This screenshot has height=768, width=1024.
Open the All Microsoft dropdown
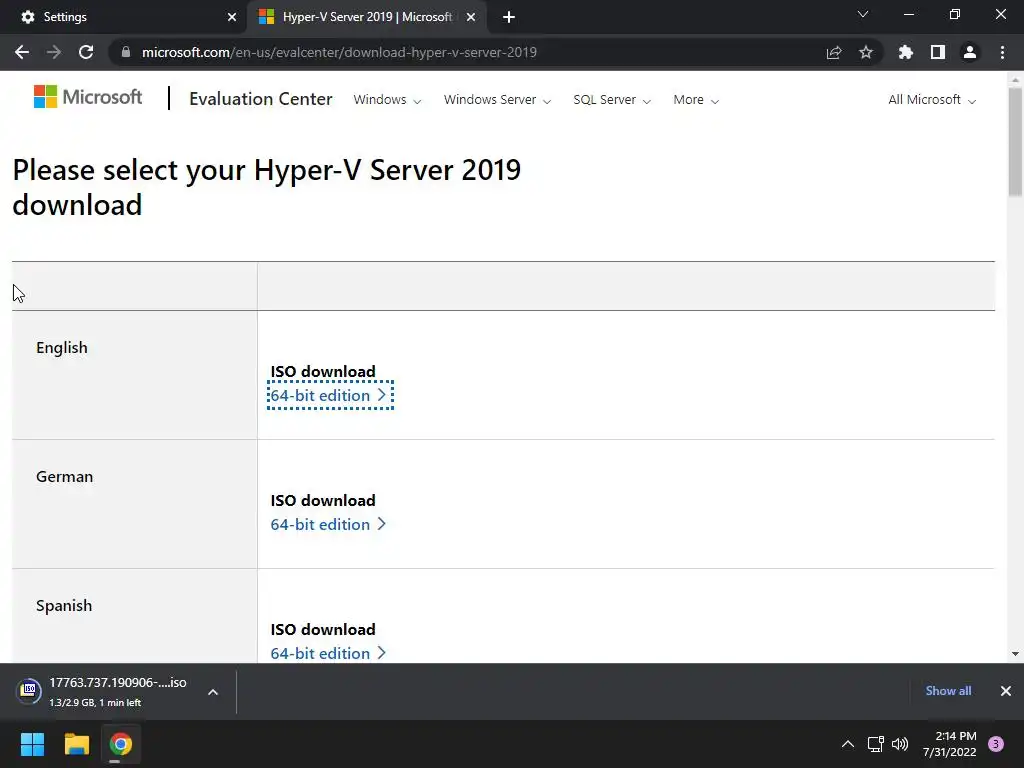(932, 100)
